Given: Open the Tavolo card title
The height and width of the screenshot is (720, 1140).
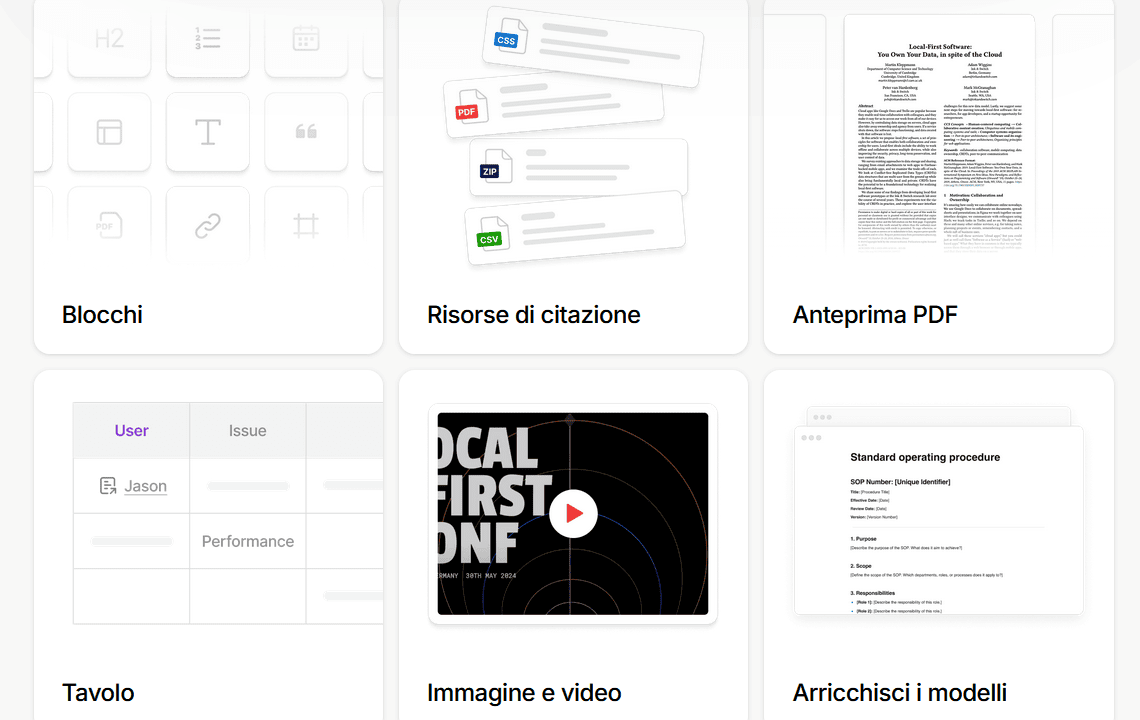Looking at the screenshot, I should [98, 692].
